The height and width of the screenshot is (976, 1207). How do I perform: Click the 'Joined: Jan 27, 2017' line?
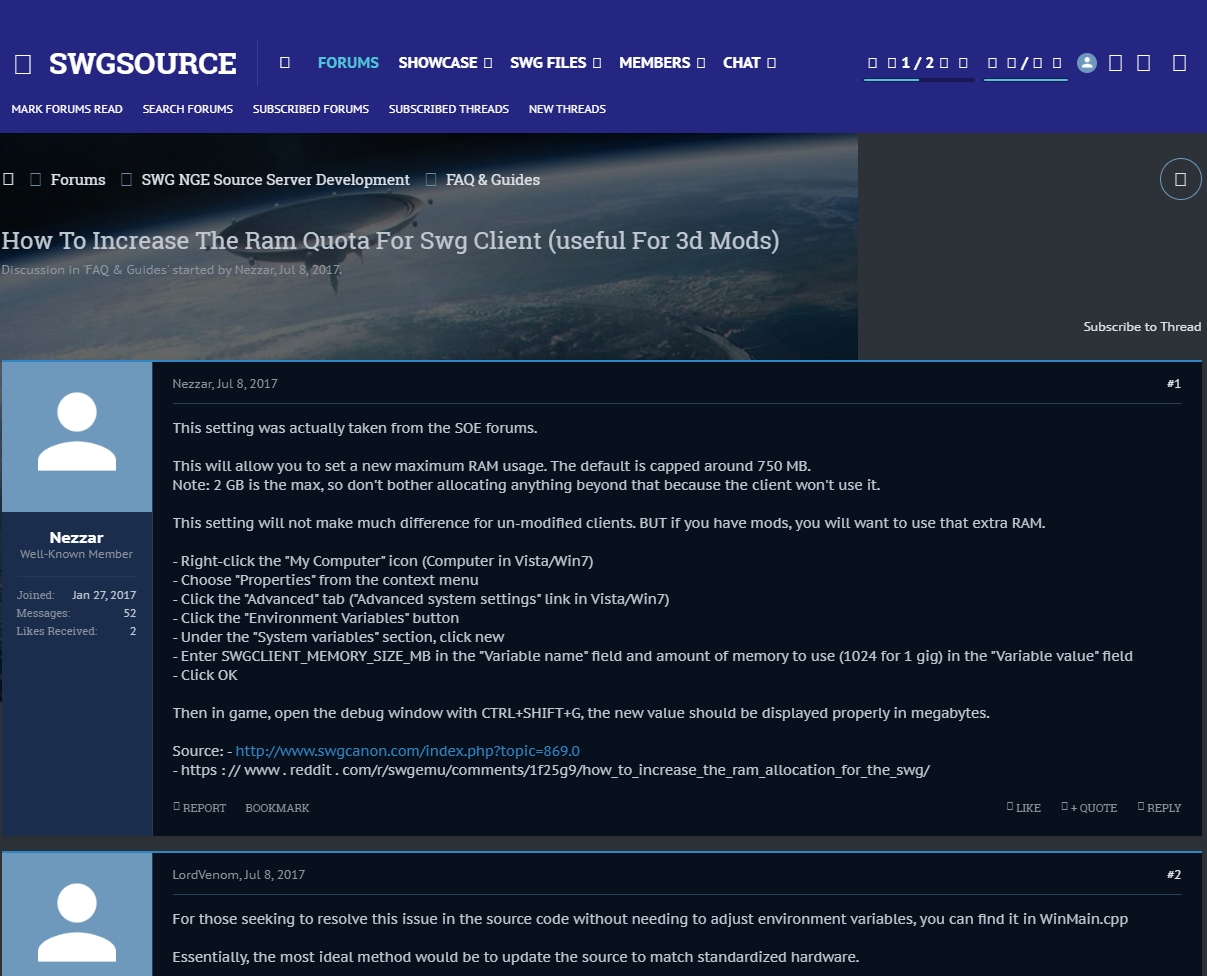point(76,595)
